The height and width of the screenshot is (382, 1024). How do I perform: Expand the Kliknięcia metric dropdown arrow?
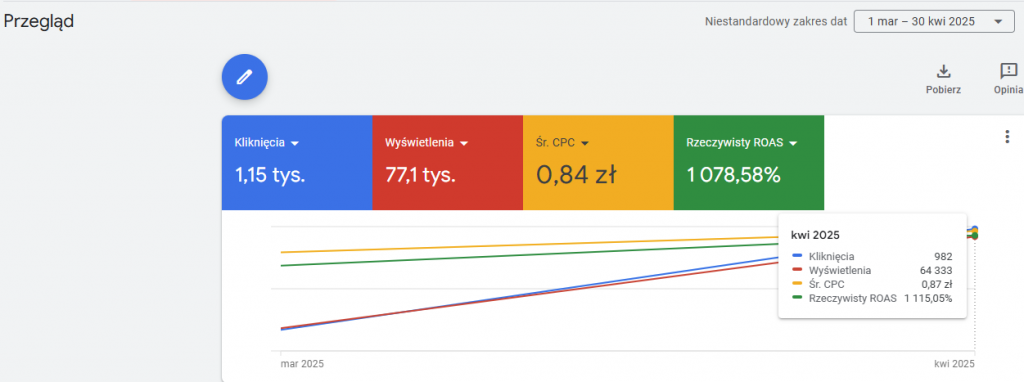tap(295, 143)
